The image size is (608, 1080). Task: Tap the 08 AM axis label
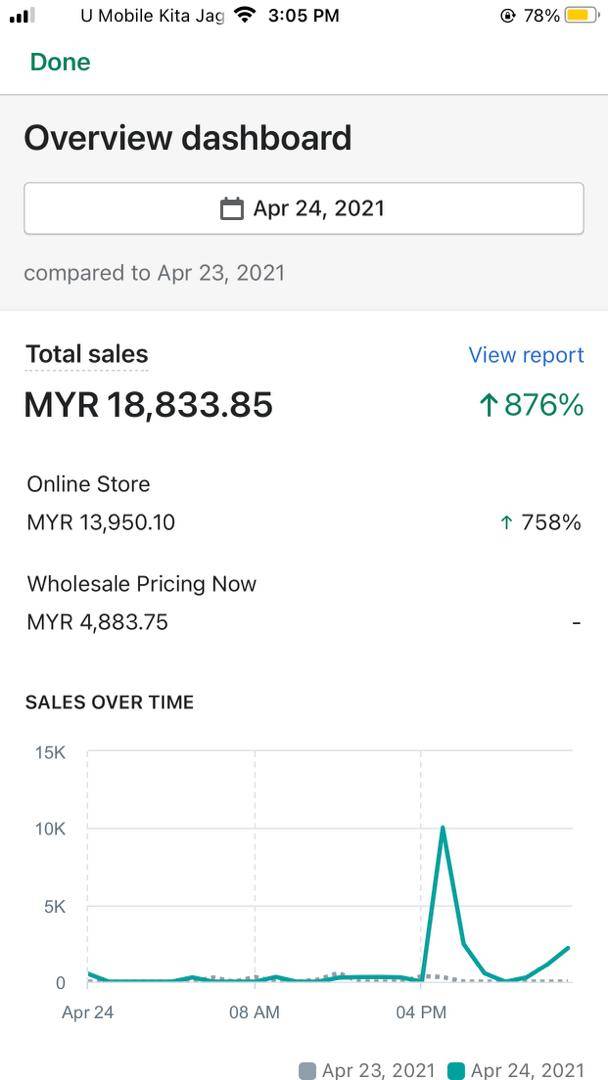pos(254,1012)
